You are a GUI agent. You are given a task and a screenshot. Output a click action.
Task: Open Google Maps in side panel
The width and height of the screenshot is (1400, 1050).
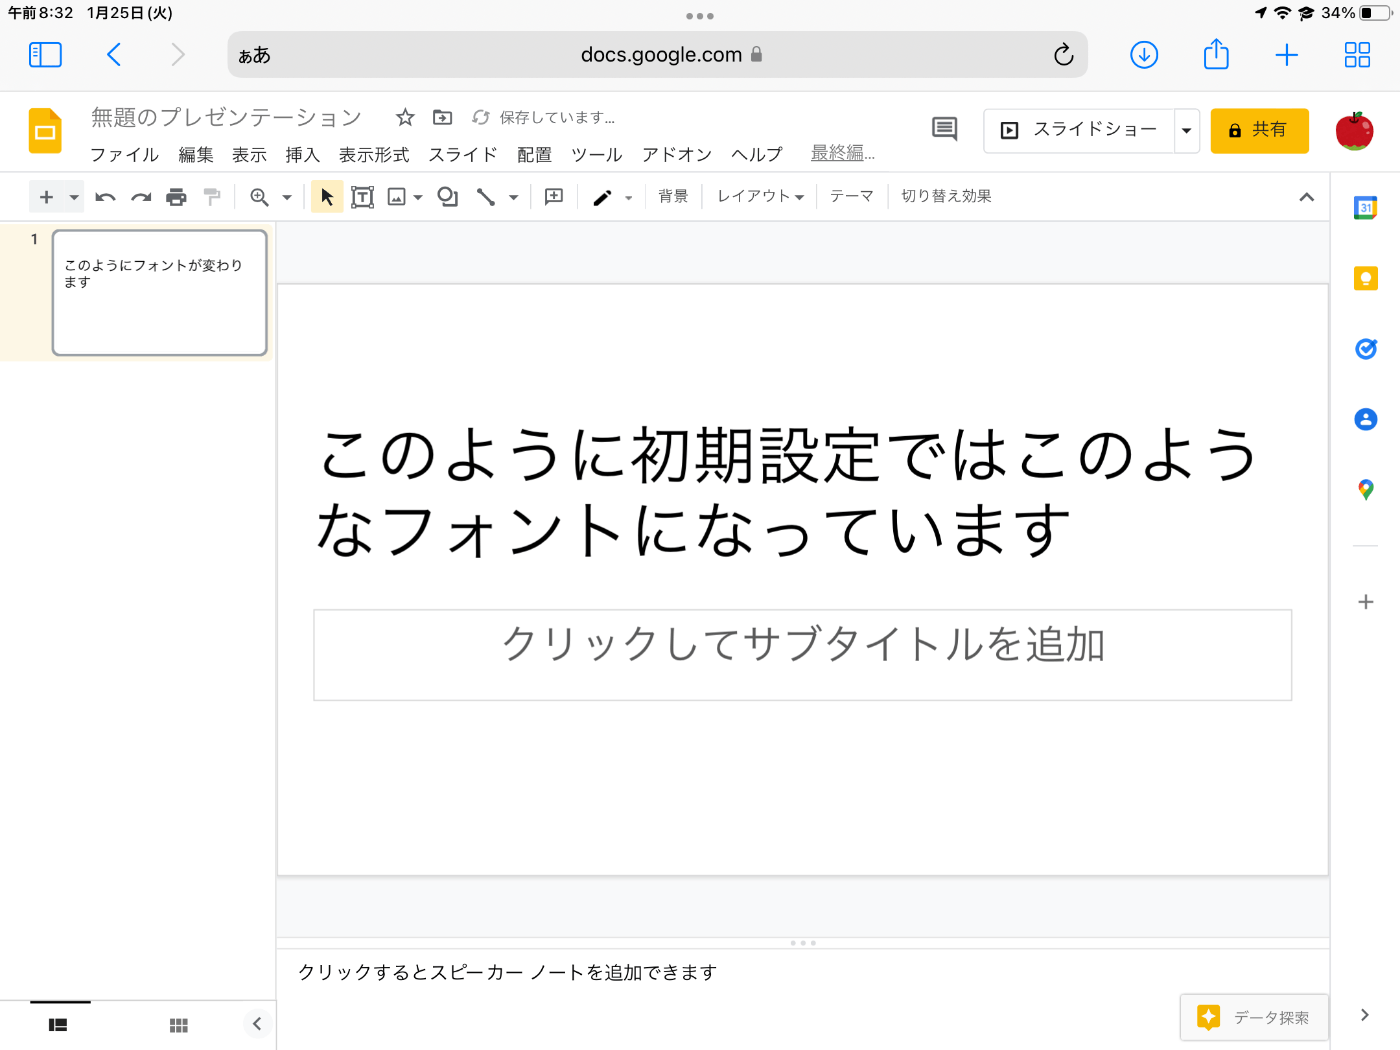pos(1366,490)
